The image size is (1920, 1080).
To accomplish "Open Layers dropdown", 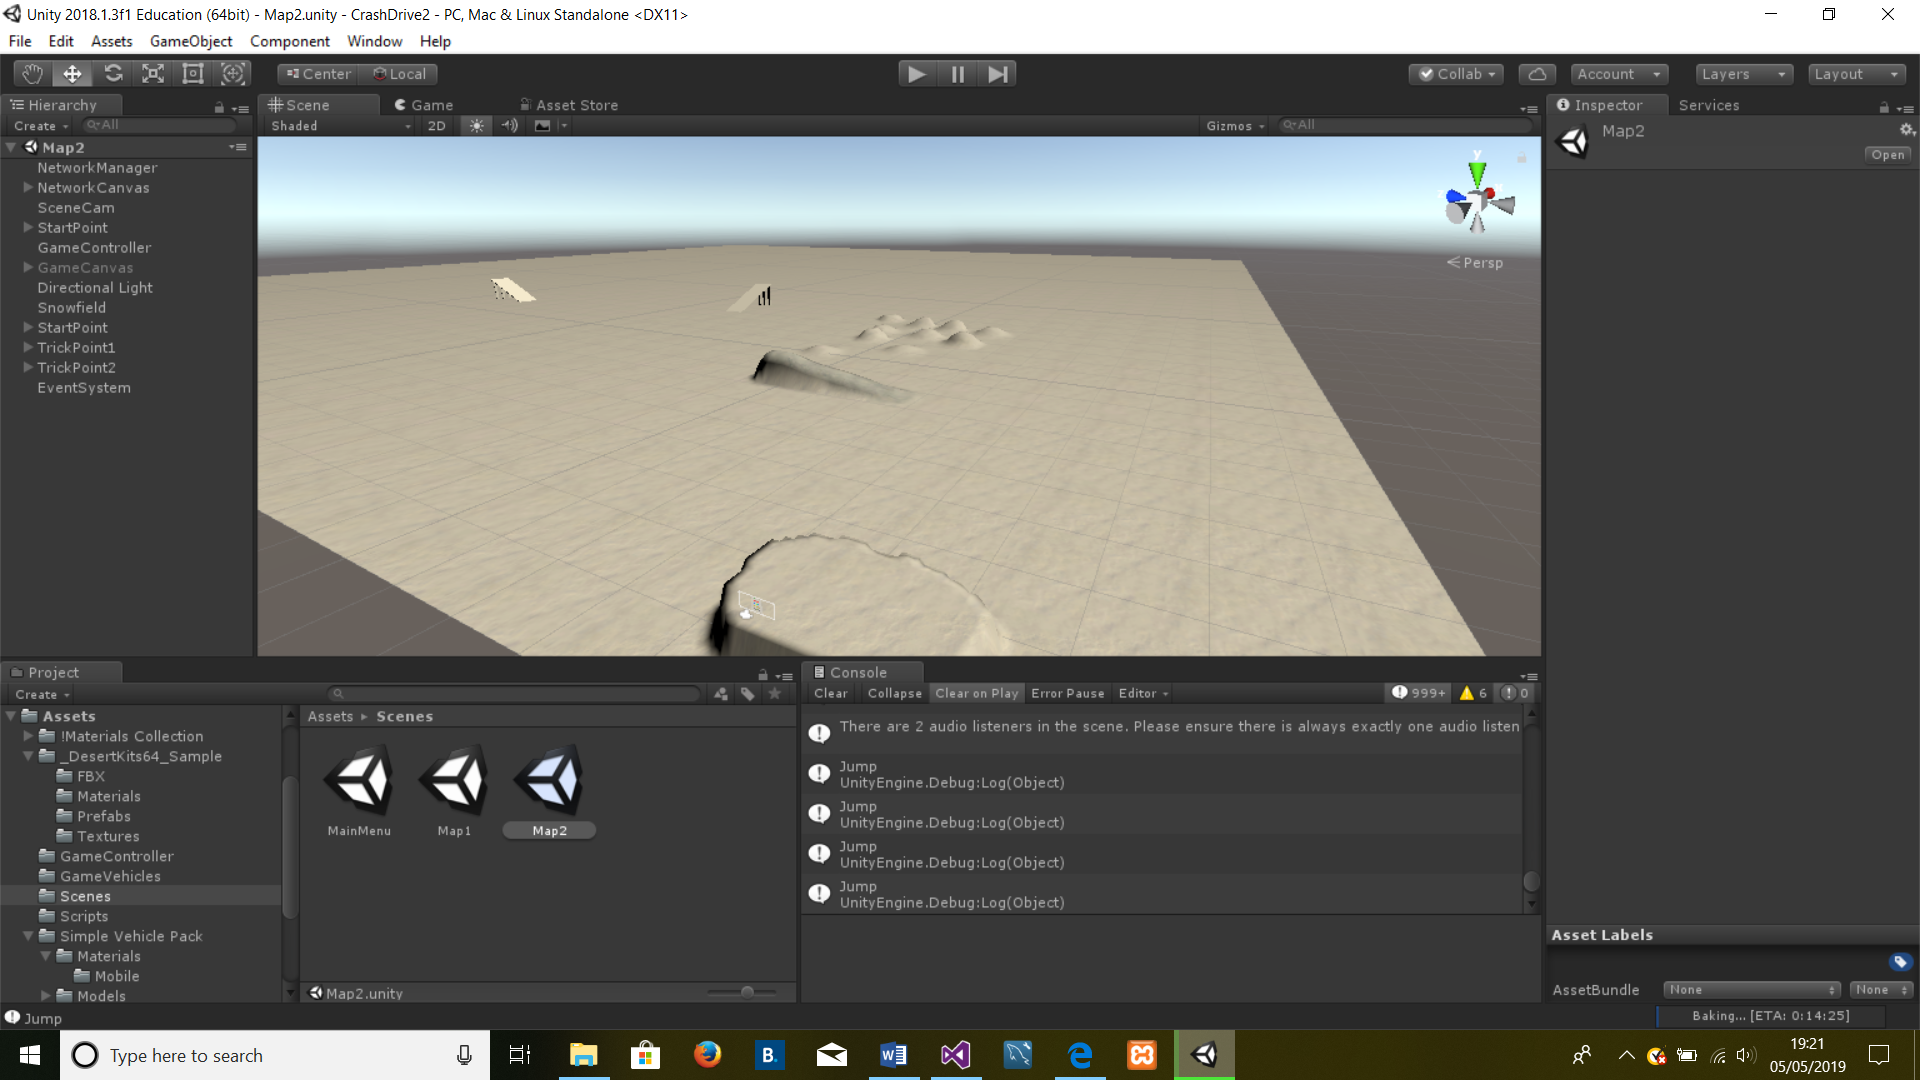I will [1744, 74].
